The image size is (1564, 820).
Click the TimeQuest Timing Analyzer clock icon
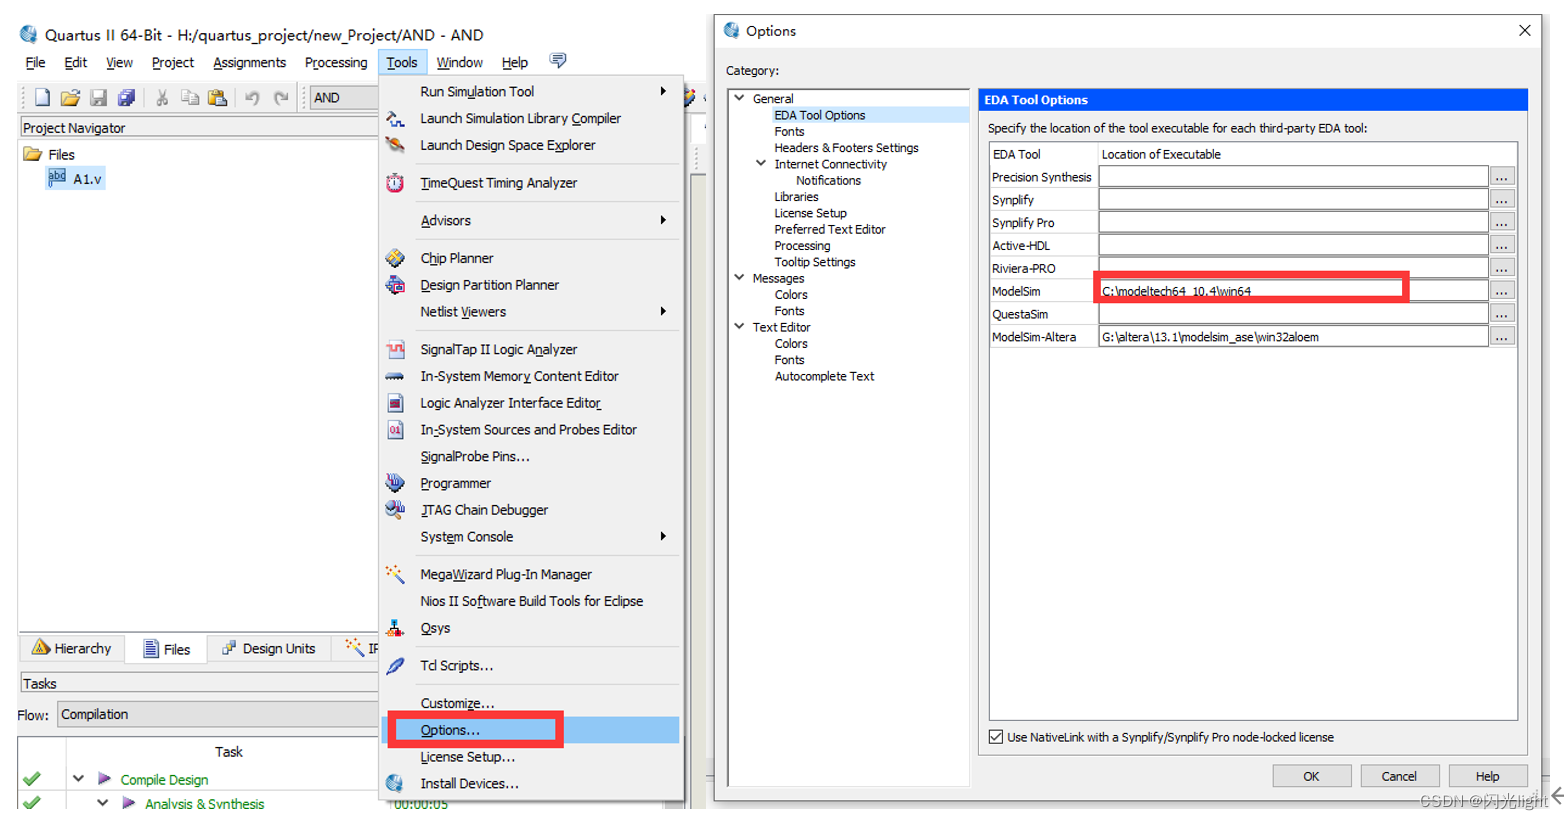(x=395, y=183)
